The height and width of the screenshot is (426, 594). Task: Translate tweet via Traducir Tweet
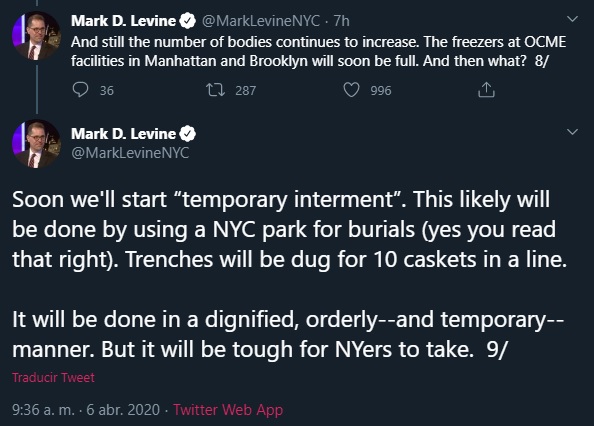click(53, 378)
